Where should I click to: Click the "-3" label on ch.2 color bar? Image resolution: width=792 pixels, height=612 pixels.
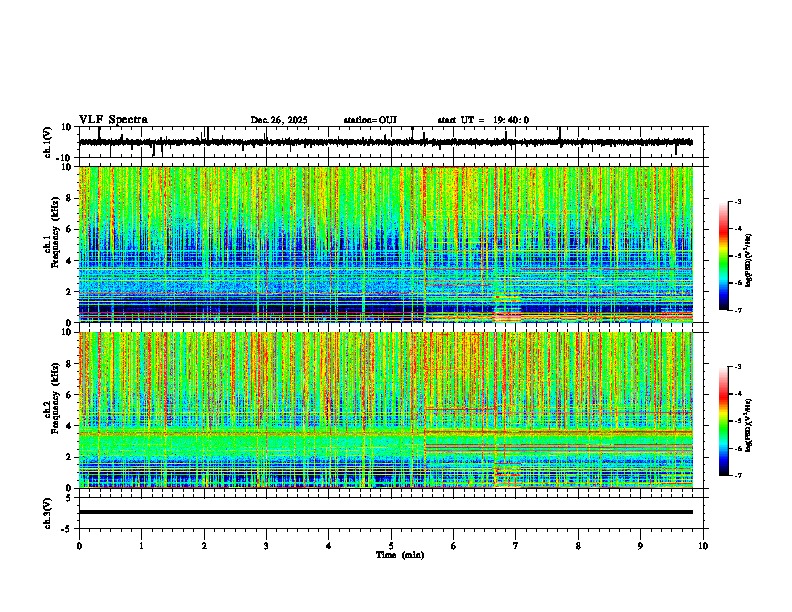738,367
